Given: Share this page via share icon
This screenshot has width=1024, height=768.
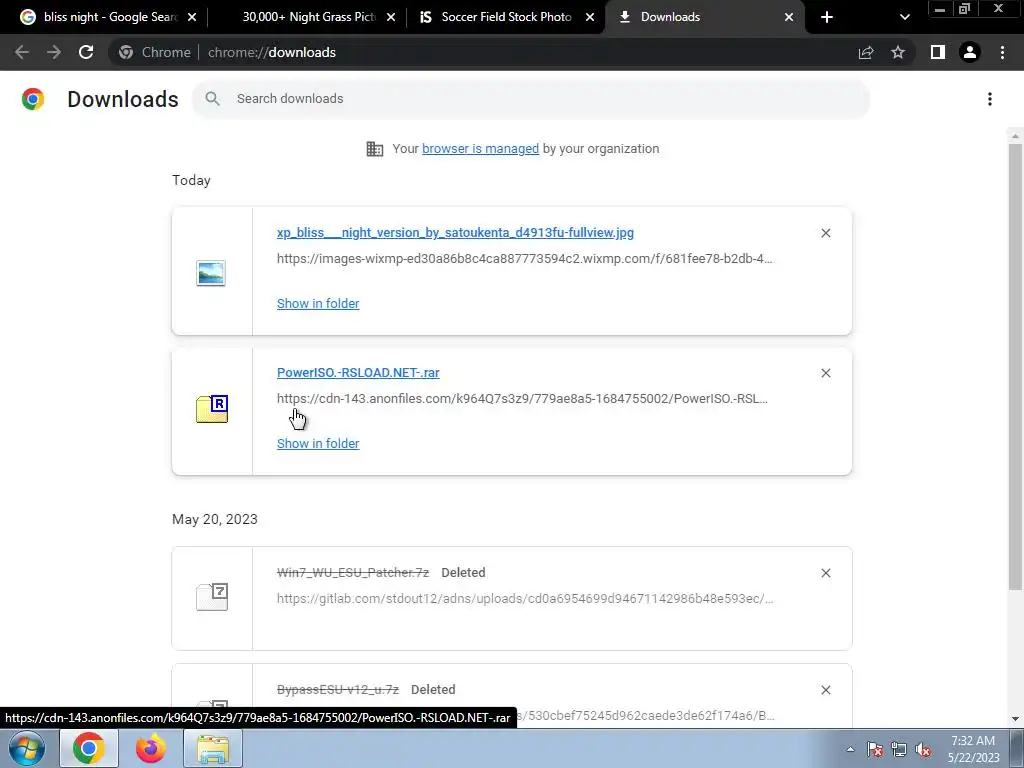Looking at the screenshot, I should click(866, 52).
